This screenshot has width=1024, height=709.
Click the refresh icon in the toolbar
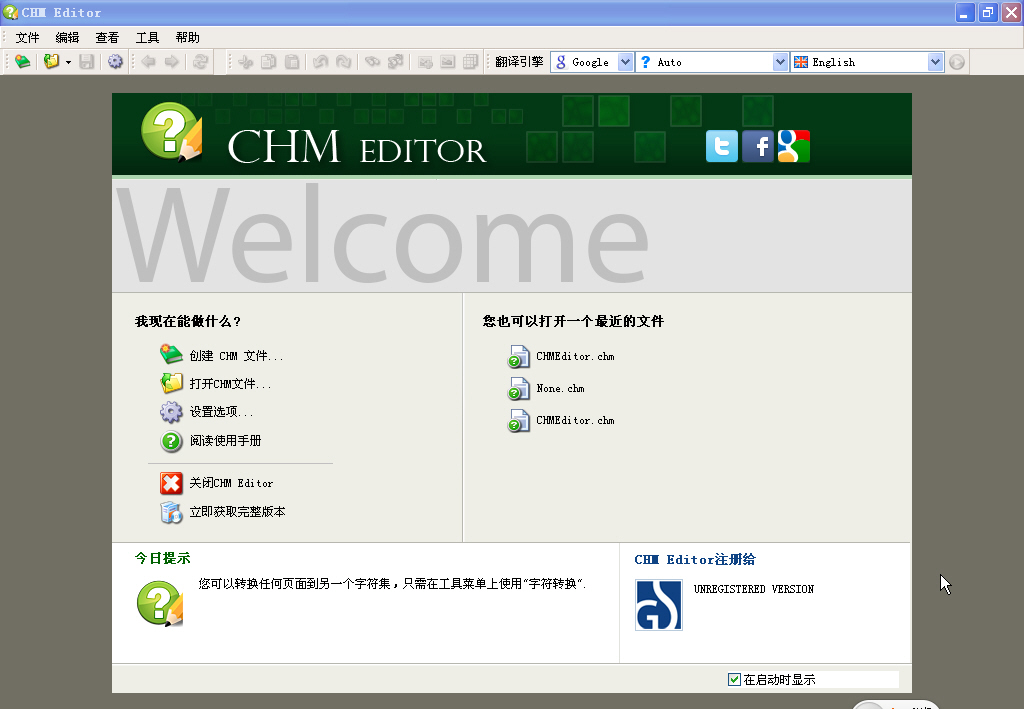coord(199,61)
